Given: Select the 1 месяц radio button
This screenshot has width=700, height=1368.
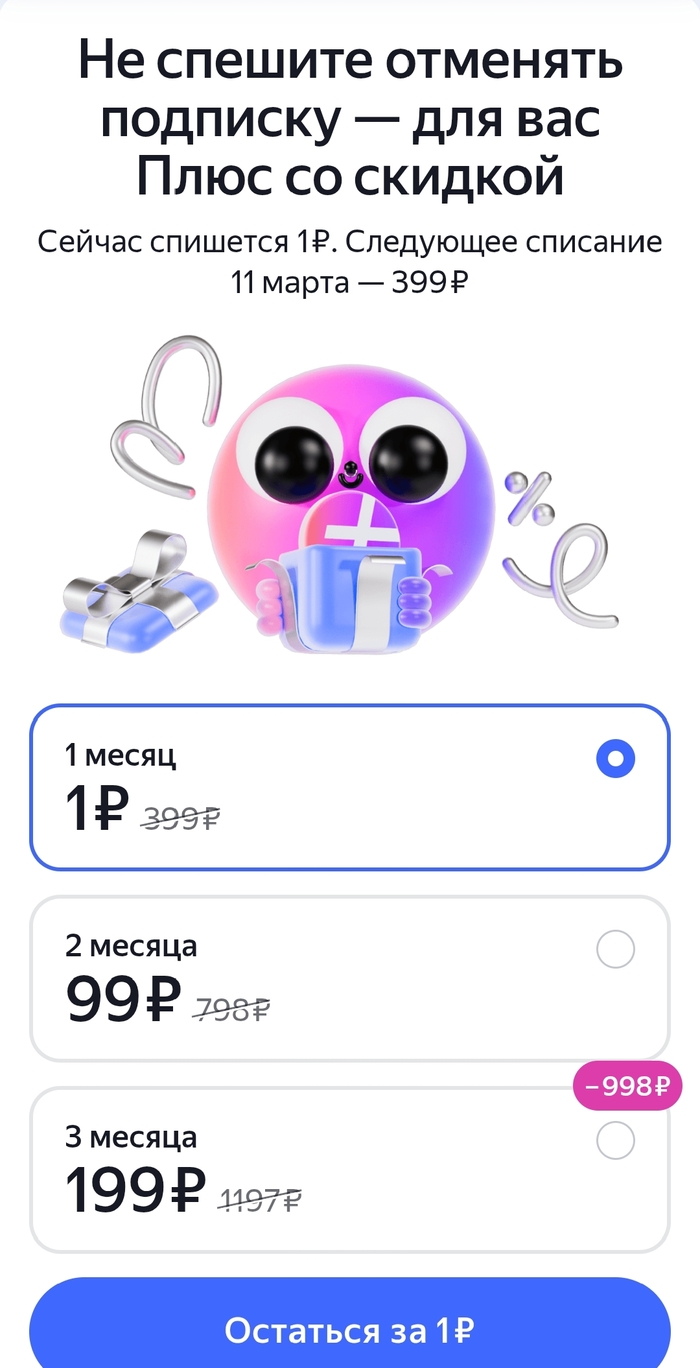Looking at the screenshot, I should [615, 760].
